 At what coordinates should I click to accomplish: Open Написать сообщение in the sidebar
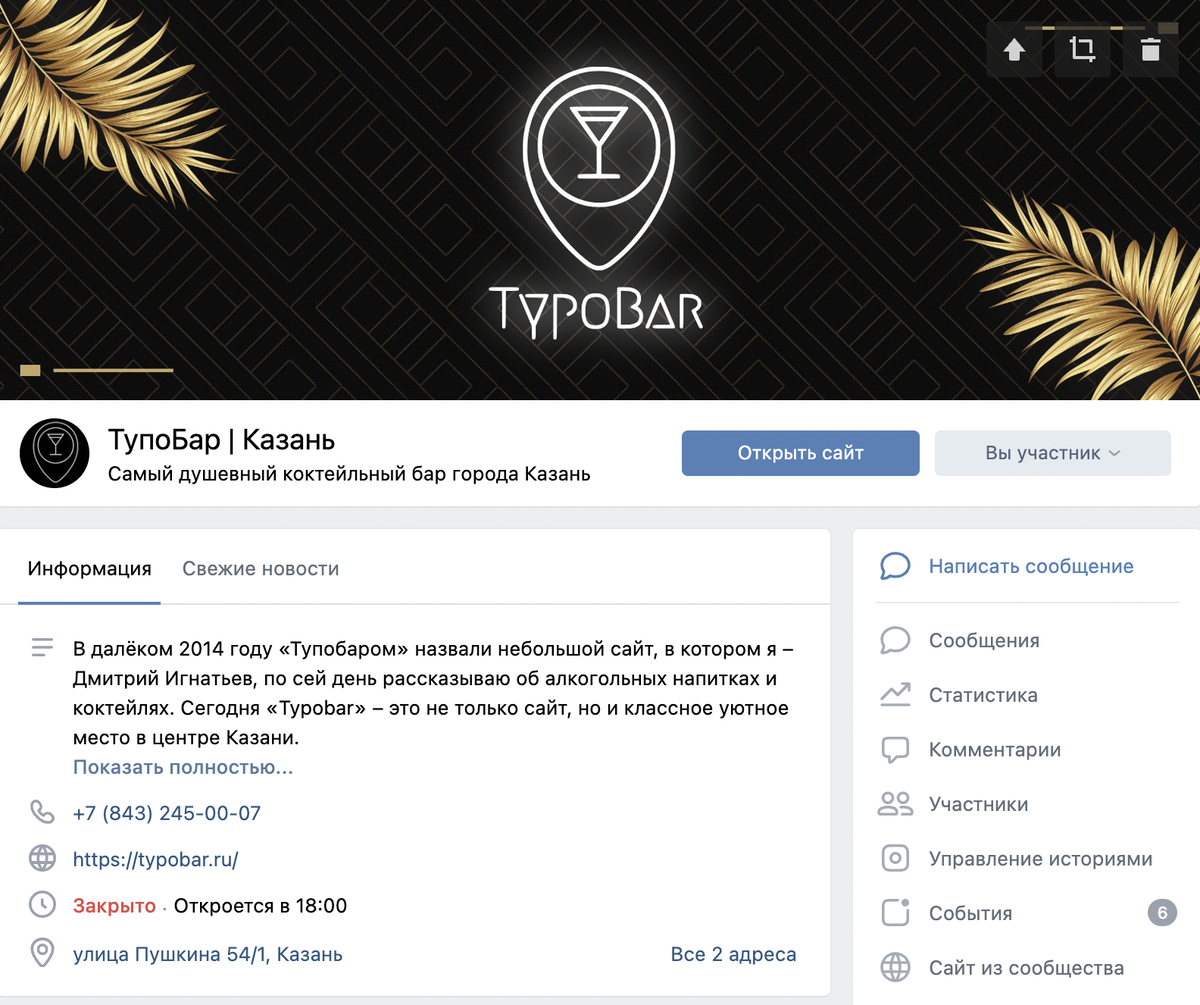[x=1030, y=566]
